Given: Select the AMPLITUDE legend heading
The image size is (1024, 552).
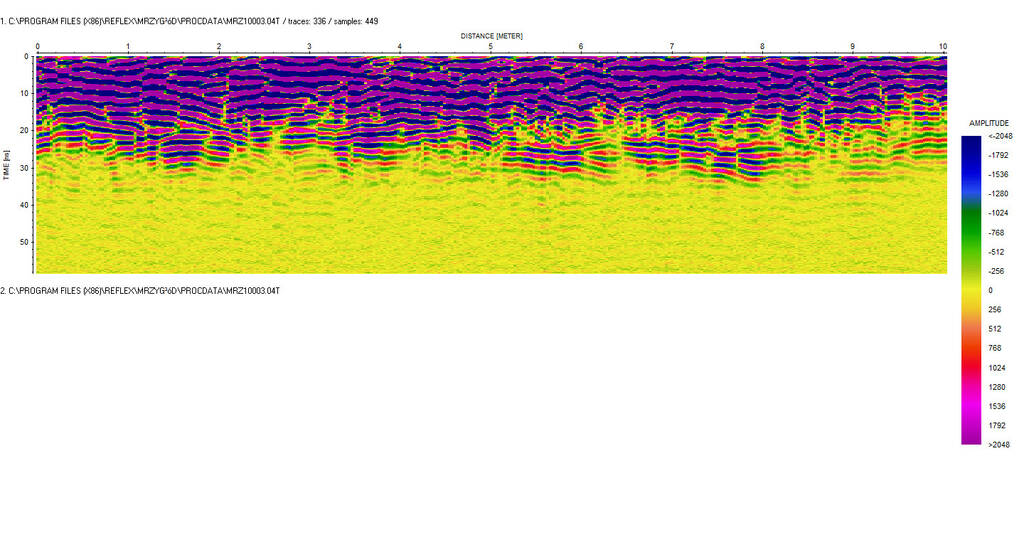Looking at the screenshot, I should click(x=989, y=122).
